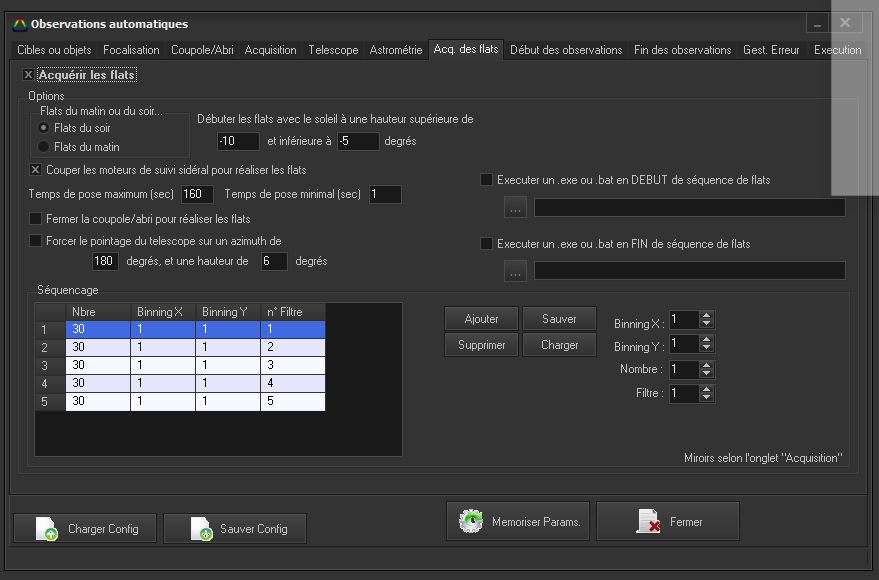Enable Fermer la coupole/abri checkbox

click(x=37, y=219)
